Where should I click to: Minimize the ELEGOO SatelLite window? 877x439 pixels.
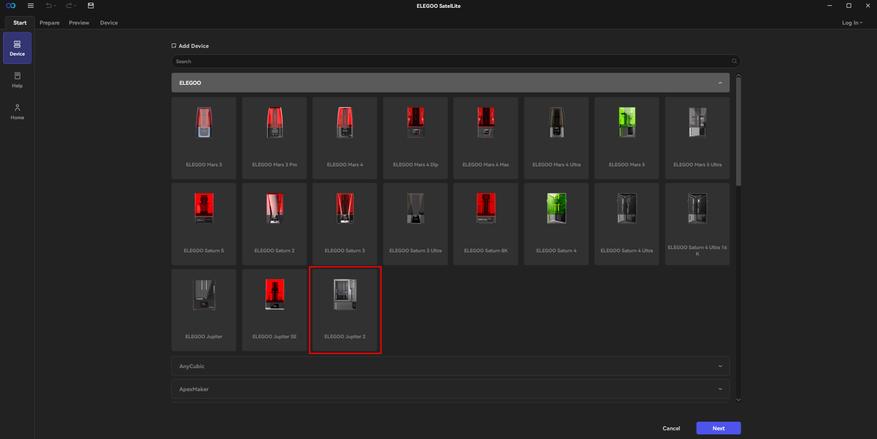point(829,6)
